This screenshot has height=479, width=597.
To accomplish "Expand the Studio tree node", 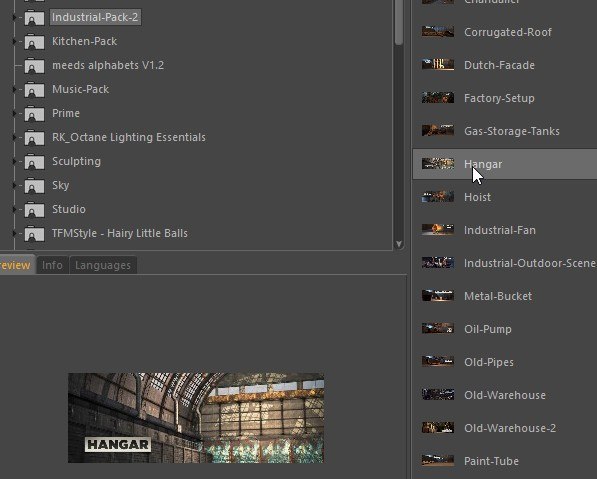I will pyautogui.click(x=14, y=209).
